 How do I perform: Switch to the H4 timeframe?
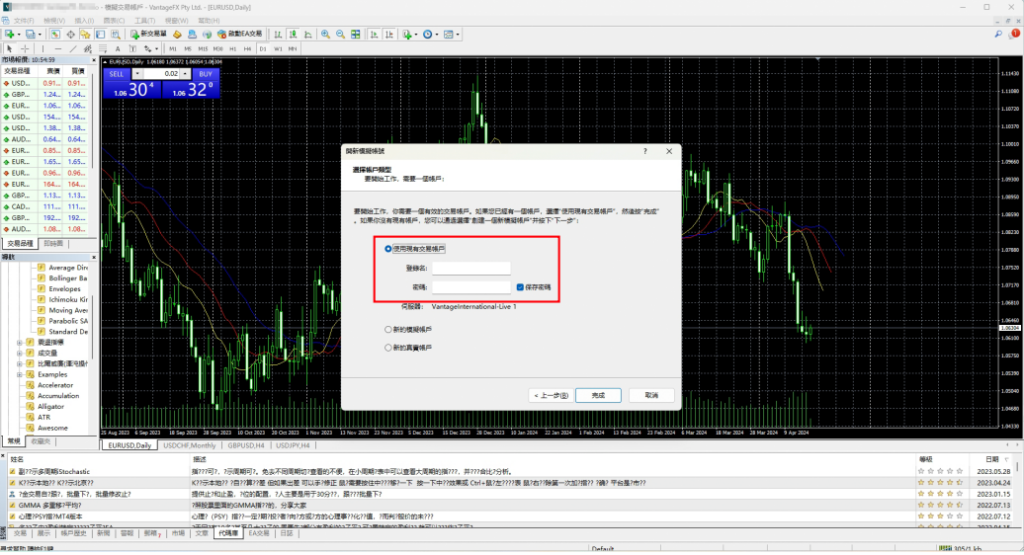click(x=249, y=48)
